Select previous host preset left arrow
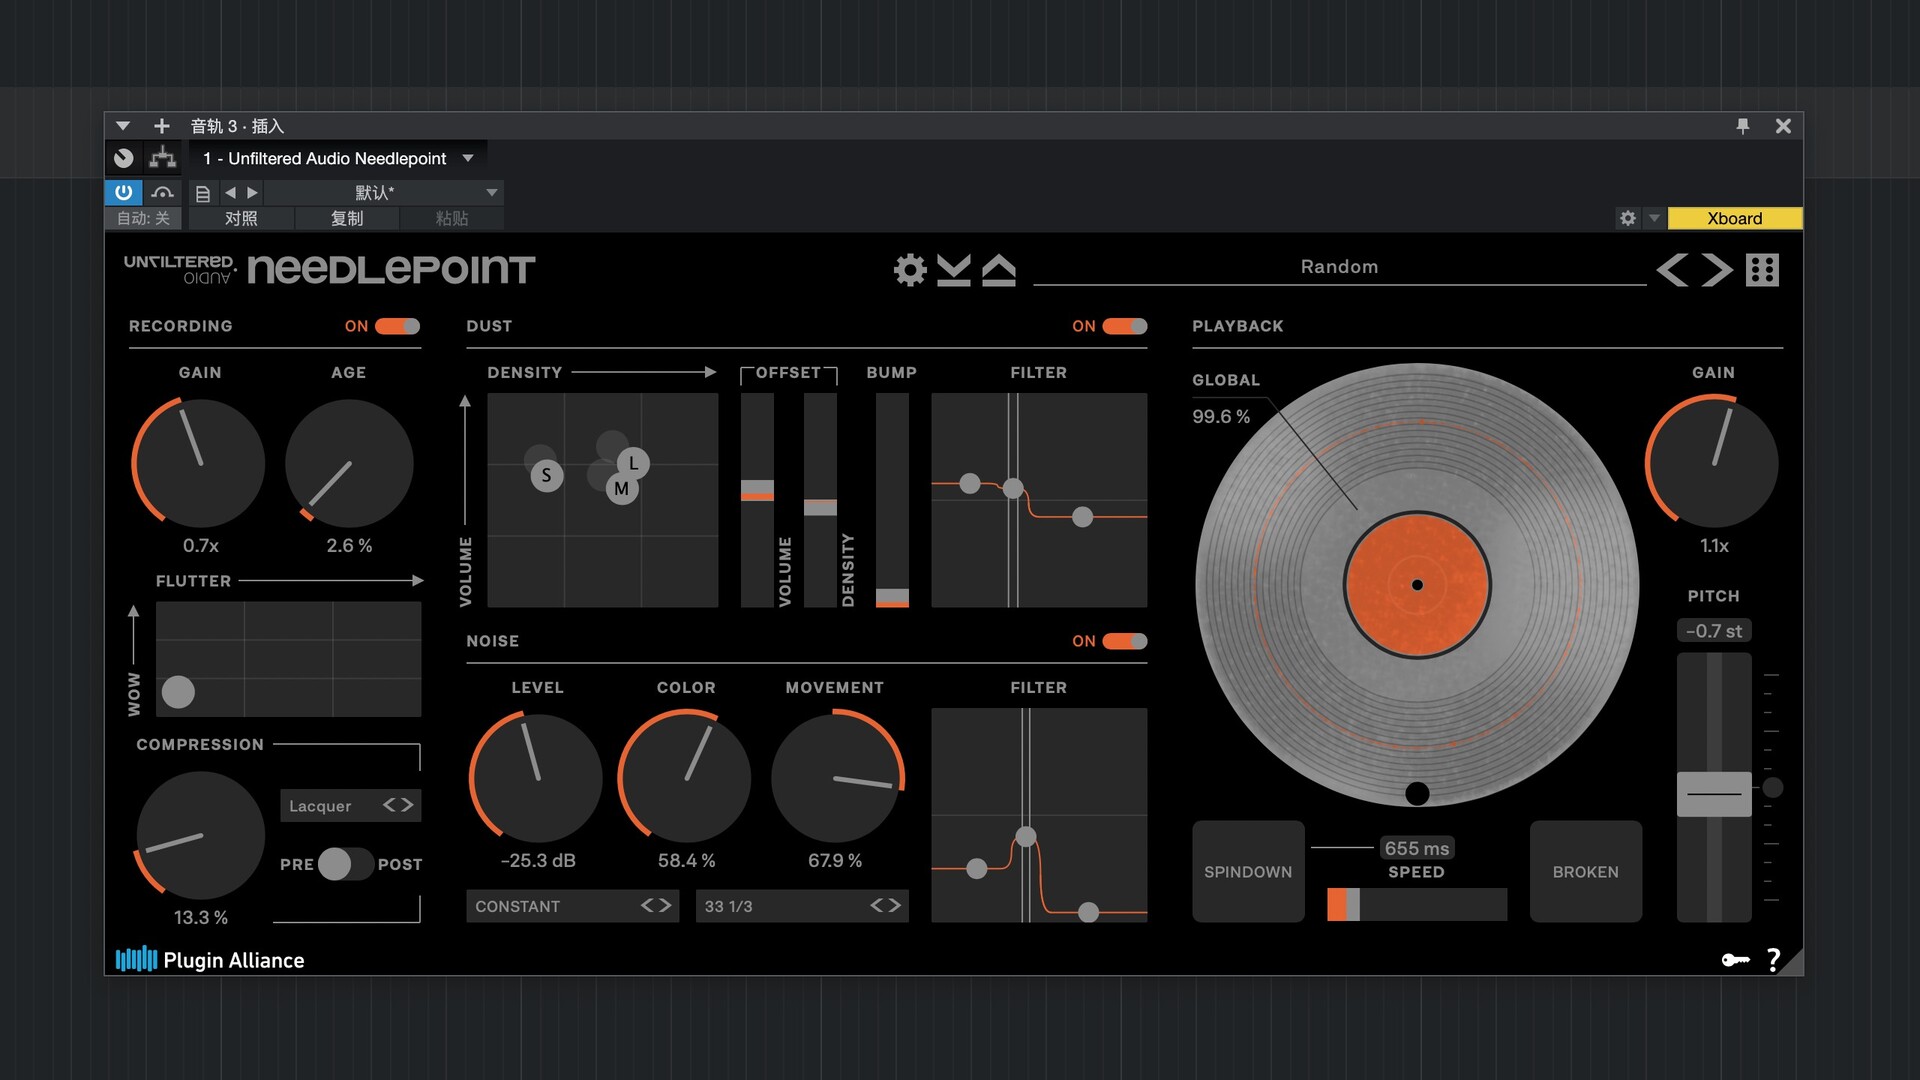Viewport: 1920px width, 1080px height. pos(230,193)
